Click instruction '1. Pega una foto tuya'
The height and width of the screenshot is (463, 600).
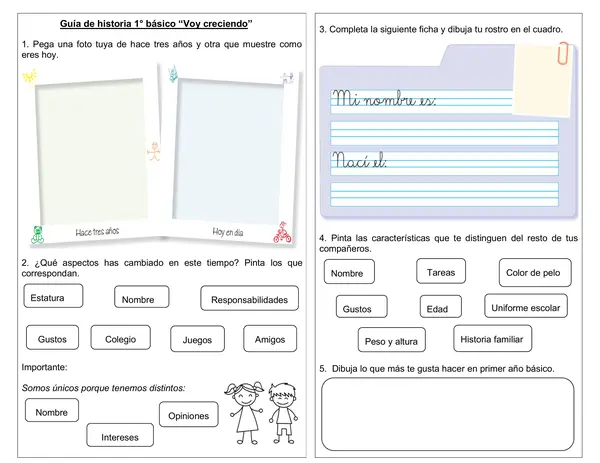pyautogui.click(x=161, y=49)
